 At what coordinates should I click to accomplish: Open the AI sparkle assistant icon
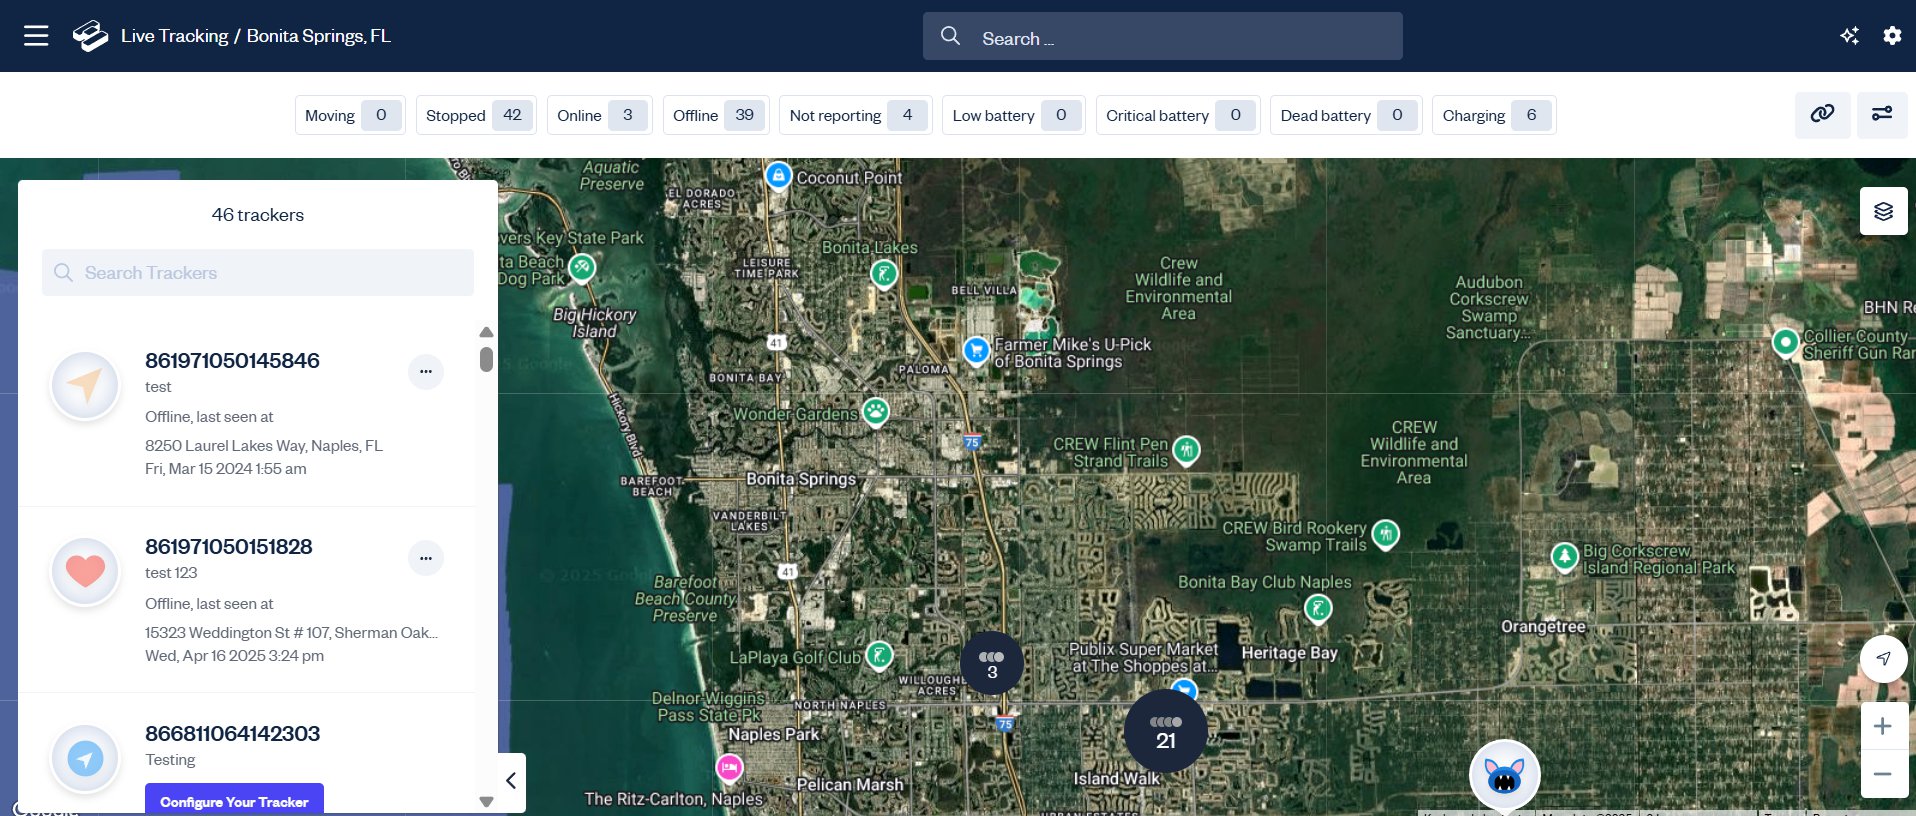click(x=1849, y=36)
